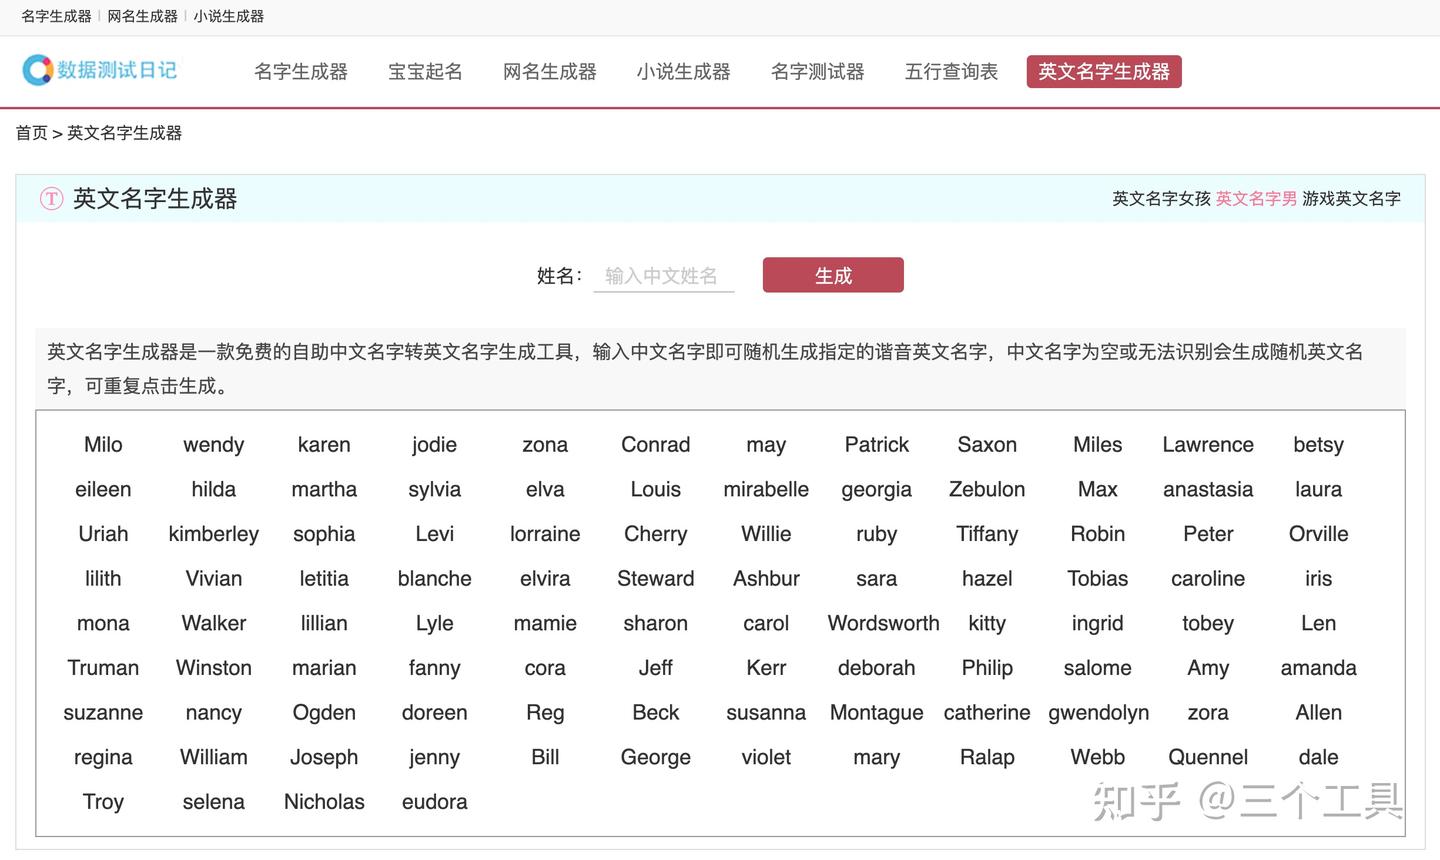Select the name kimberley

pyautogui.click(x=213, y=534)
